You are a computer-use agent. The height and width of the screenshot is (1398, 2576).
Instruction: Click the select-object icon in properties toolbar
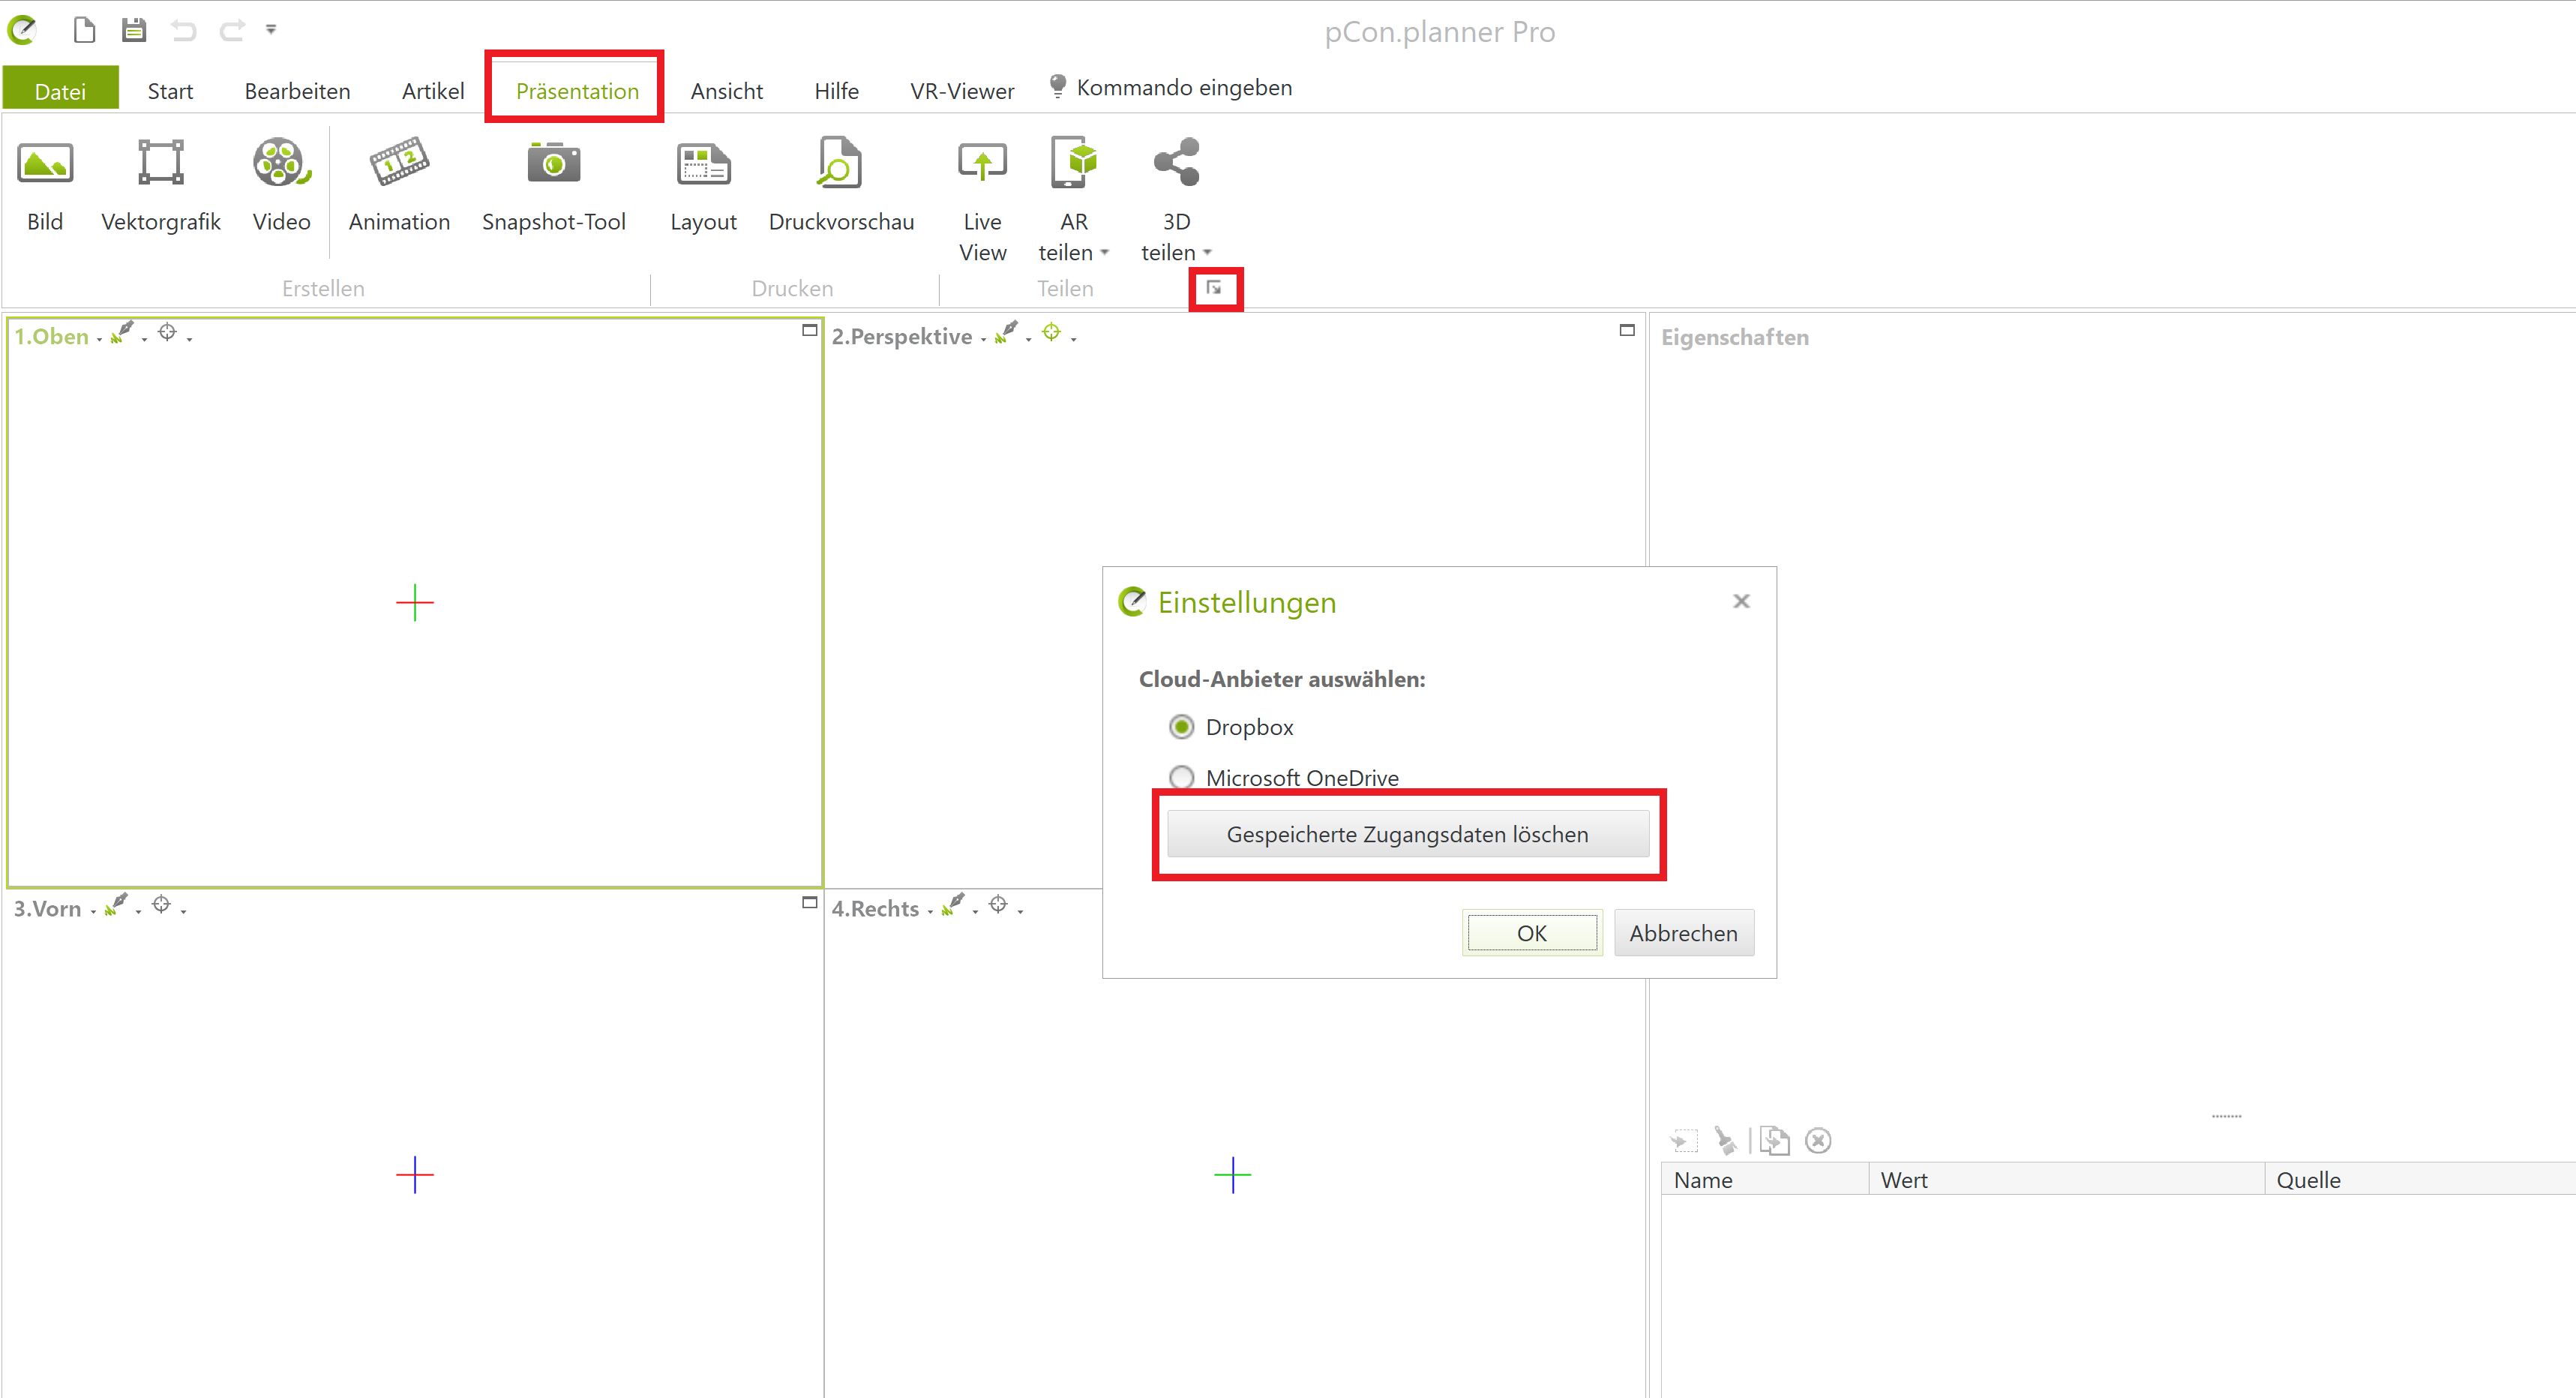(x=1684, y=1140)
